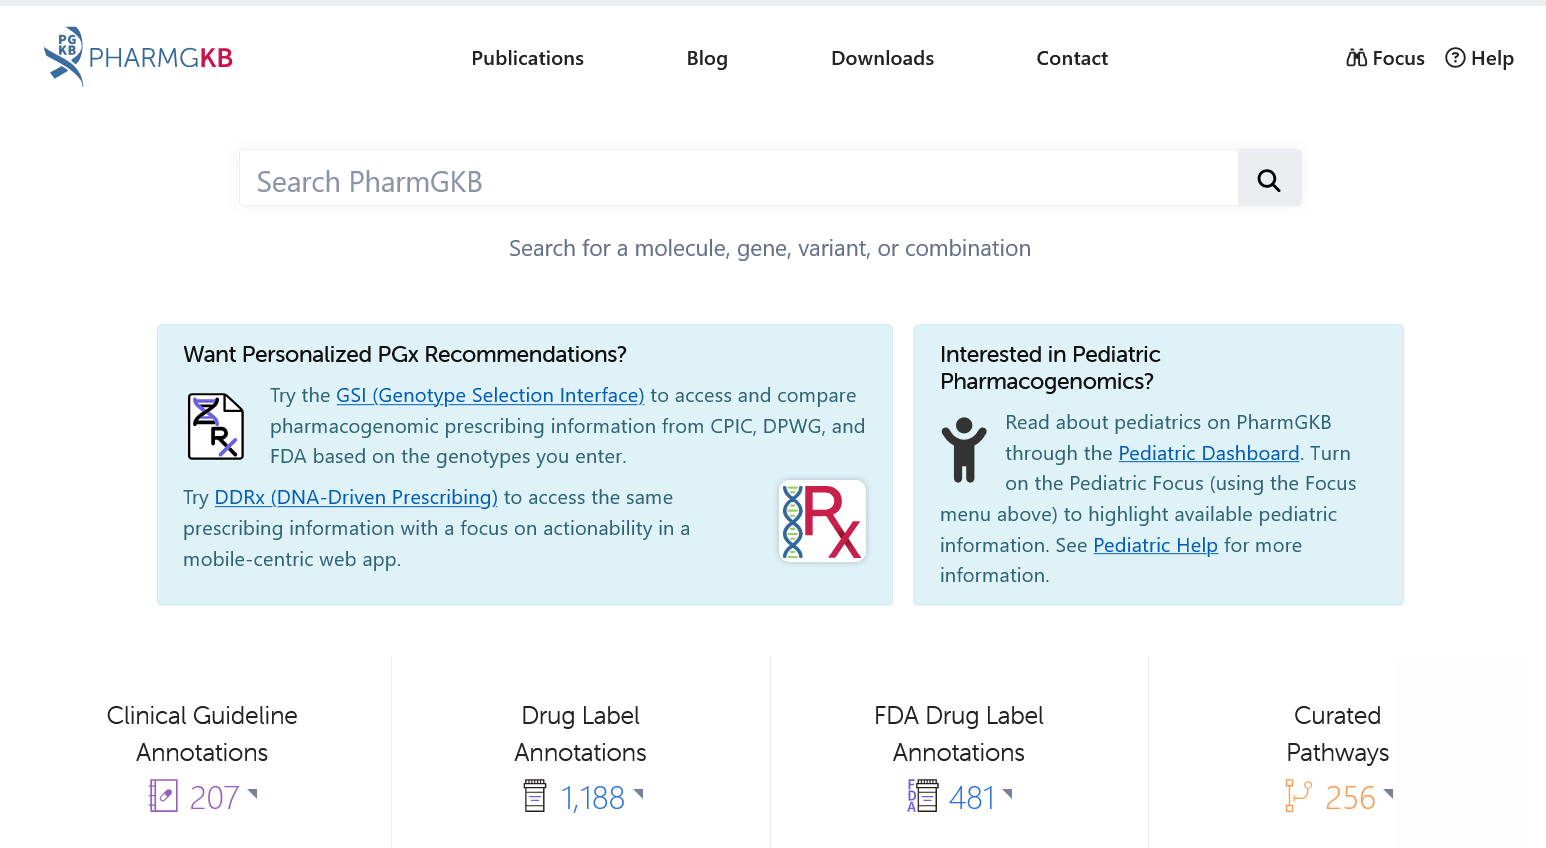Open the Publications menu item
The width and height of the screenshot is (1546, 848).
[x=527, y=58]
